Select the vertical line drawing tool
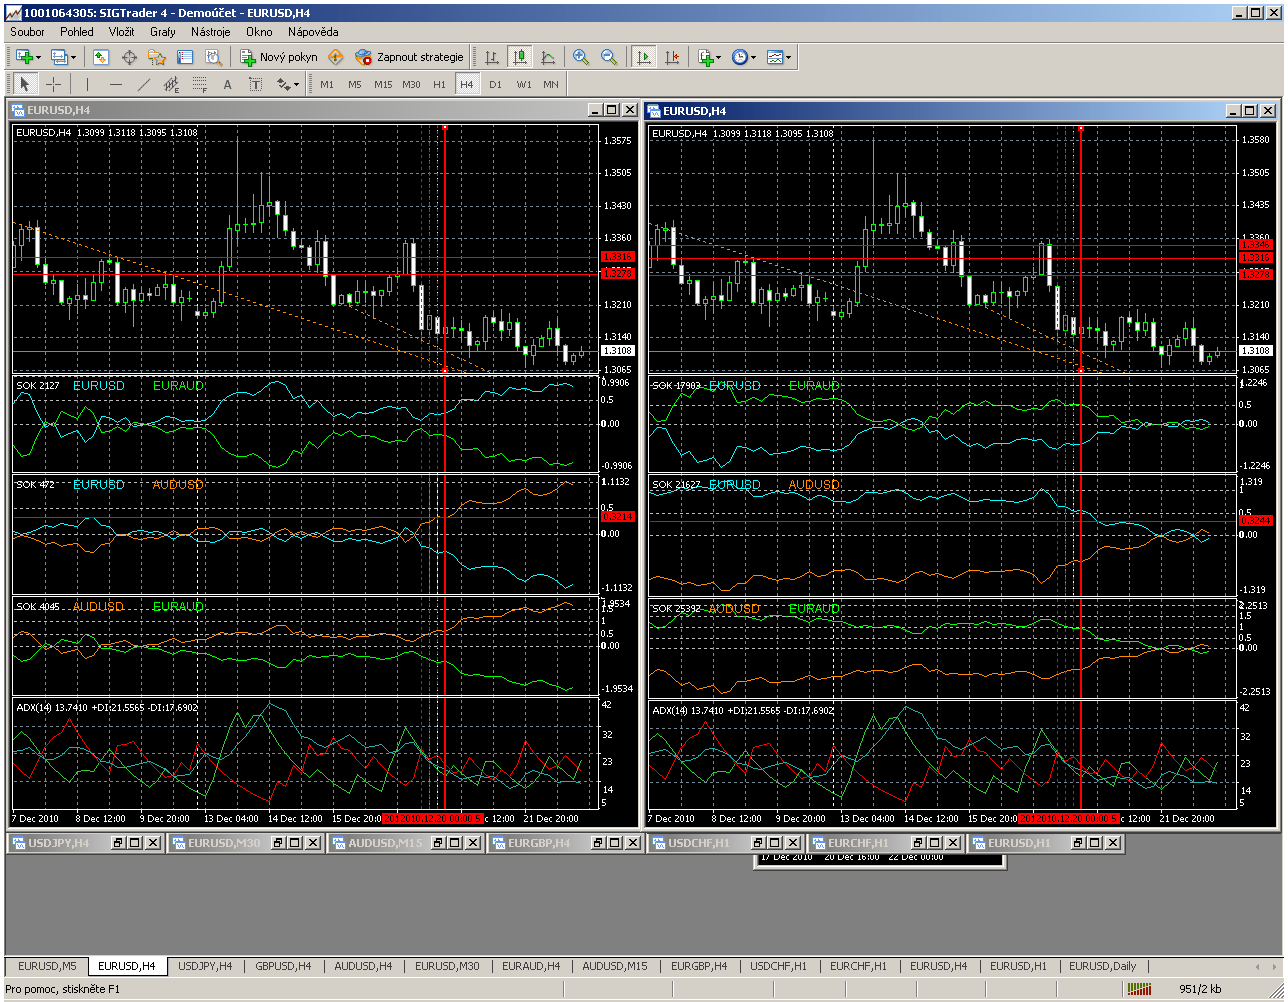The width and height of the screenshot is (1288, 1002). point(87,85)
